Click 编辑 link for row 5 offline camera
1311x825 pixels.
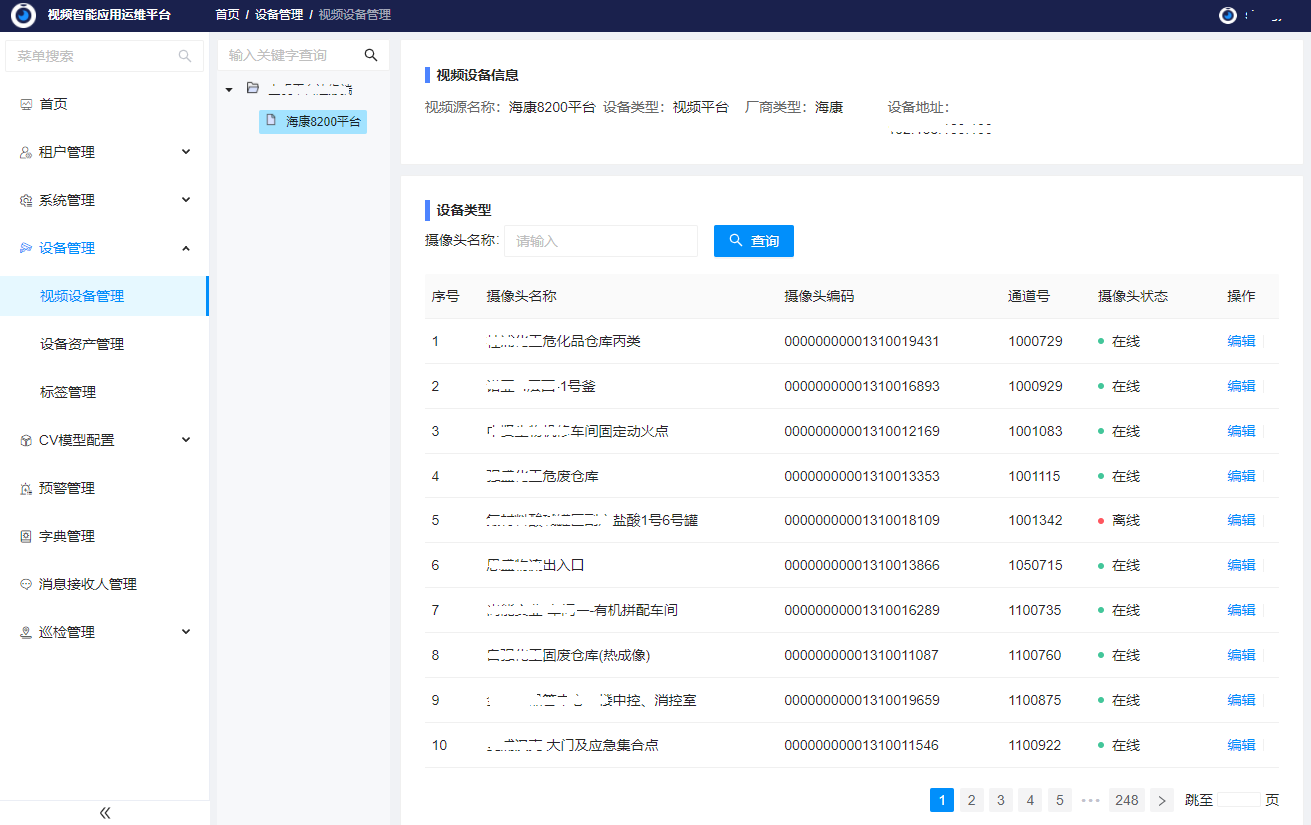click(x=1241, y=520)
